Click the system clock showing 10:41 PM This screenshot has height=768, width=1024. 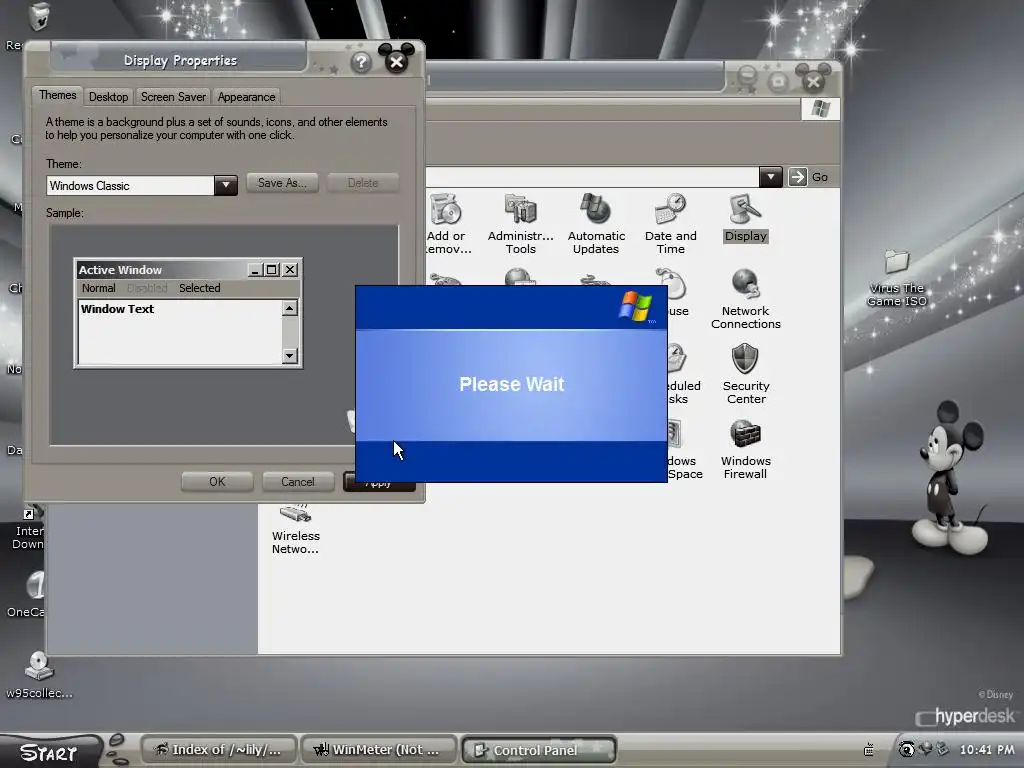click(x=987, y=750)
